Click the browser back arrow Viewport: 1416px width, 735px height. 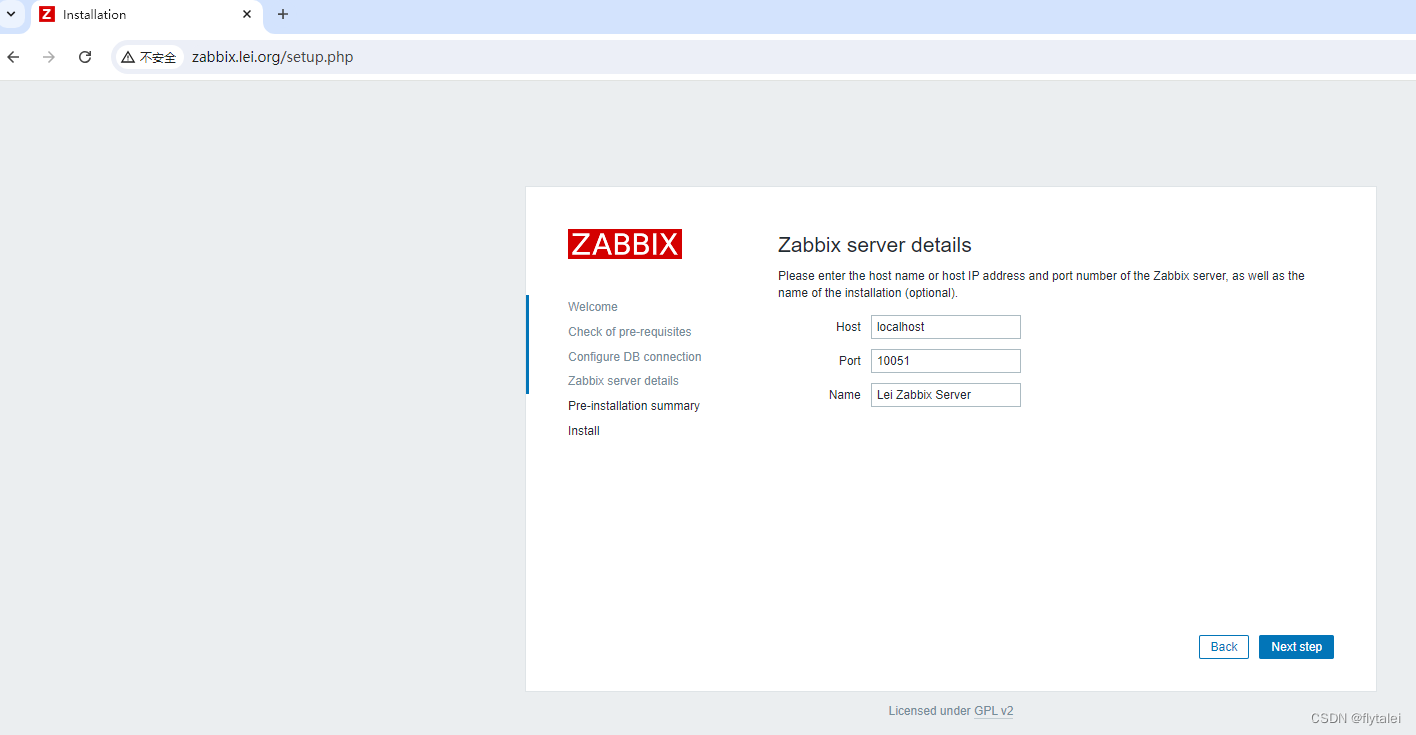coord(13,57)
